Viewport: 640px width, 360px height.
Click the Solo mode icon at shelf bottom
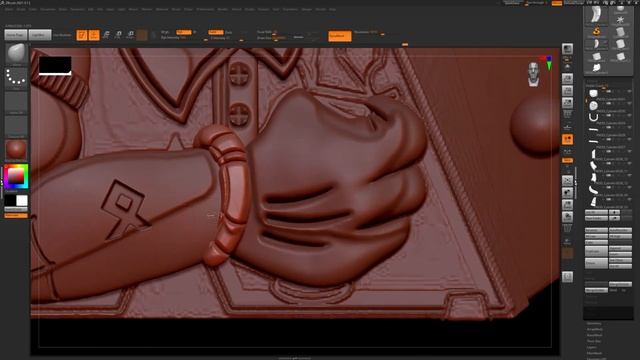pos(567,277)
